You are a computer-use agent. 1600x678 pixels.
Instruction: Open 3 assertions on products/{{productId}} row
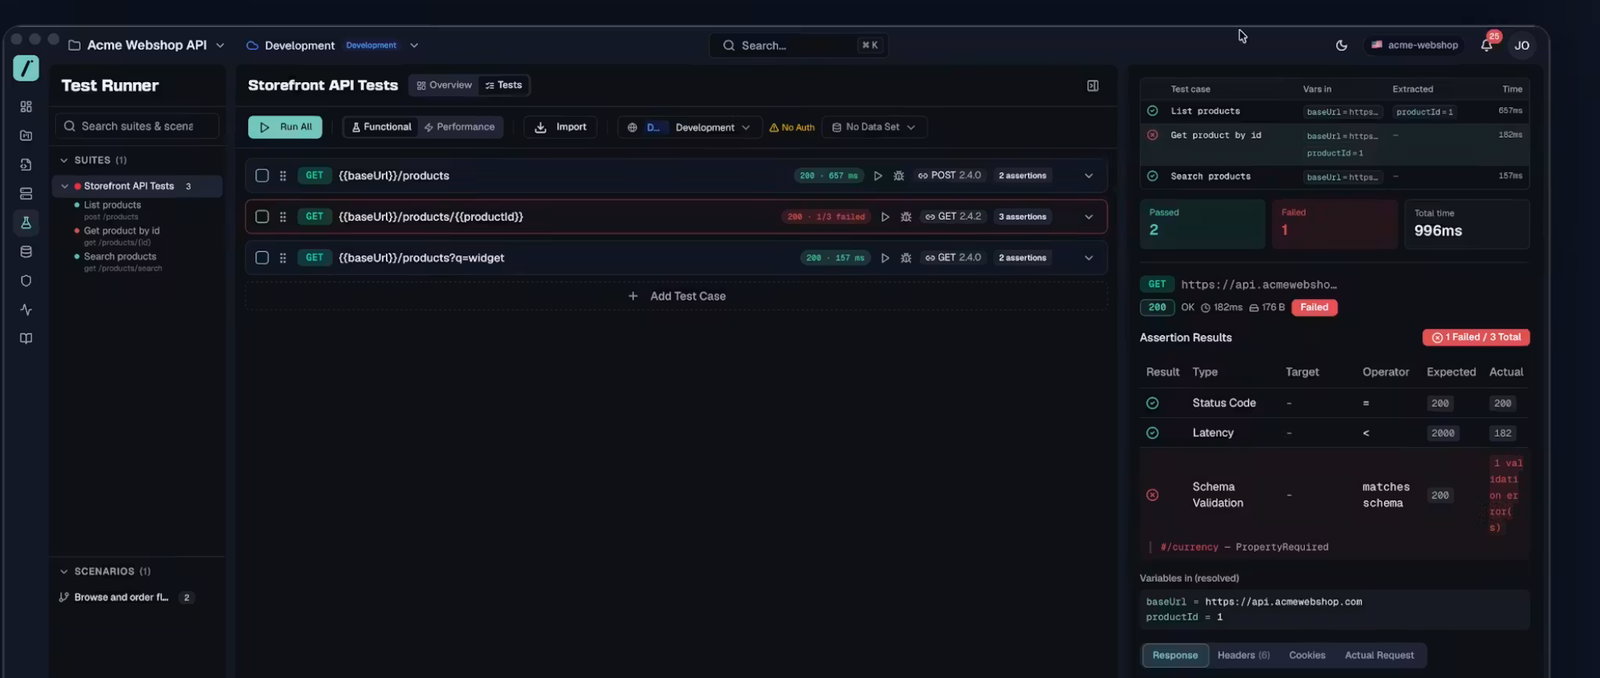1022,217
